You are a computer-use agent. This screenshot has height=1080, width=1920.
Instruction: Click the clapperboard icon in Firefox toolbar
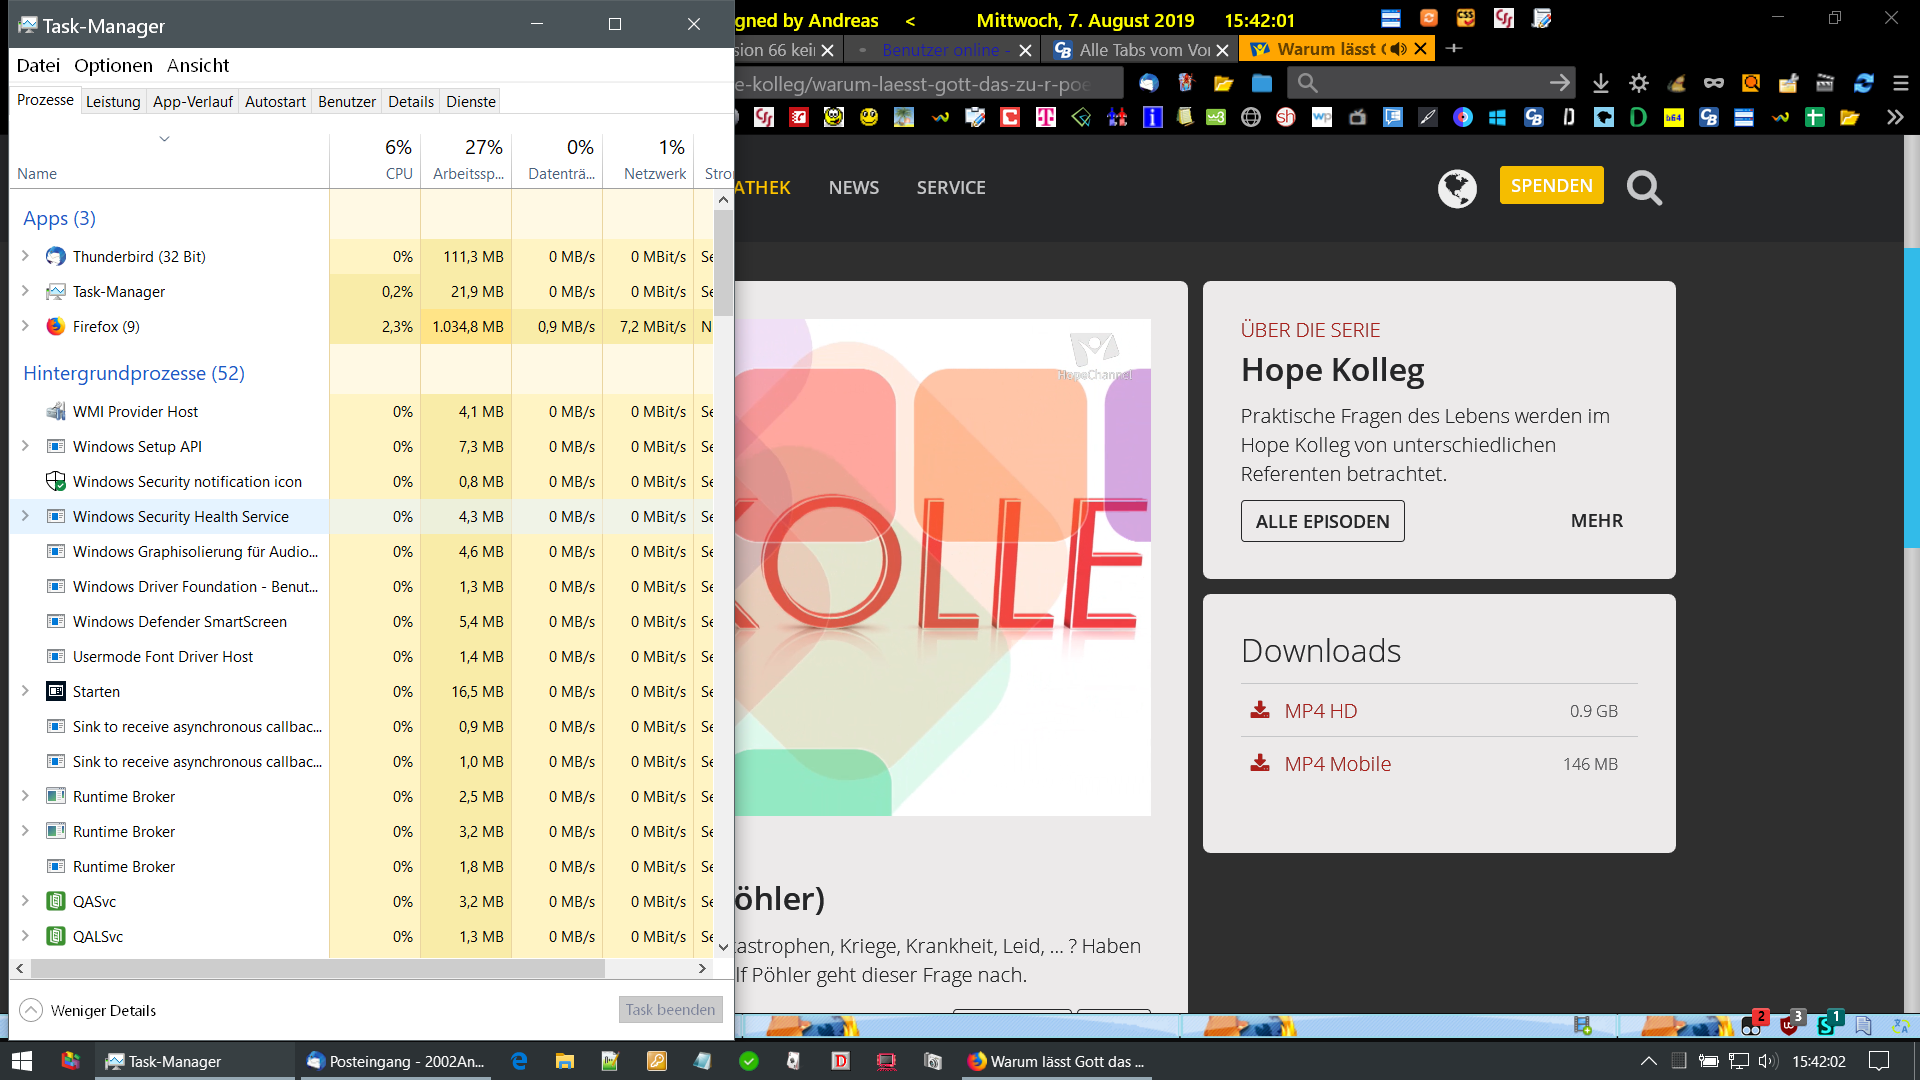[1825, 84]
